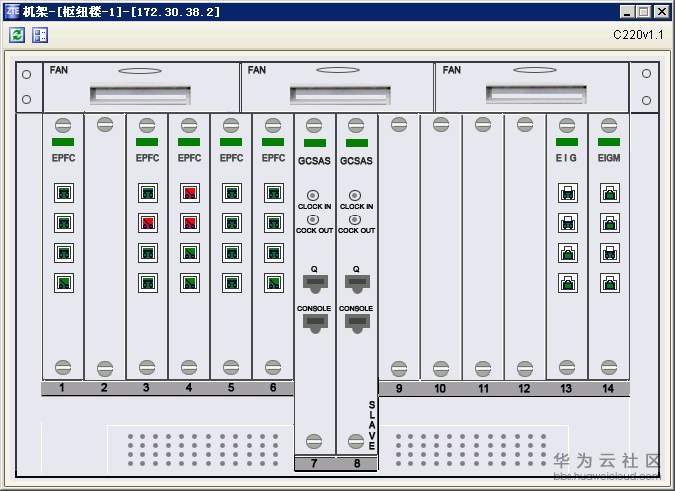Select first port on slot 6 EPFC card

(x=274, y=193)
